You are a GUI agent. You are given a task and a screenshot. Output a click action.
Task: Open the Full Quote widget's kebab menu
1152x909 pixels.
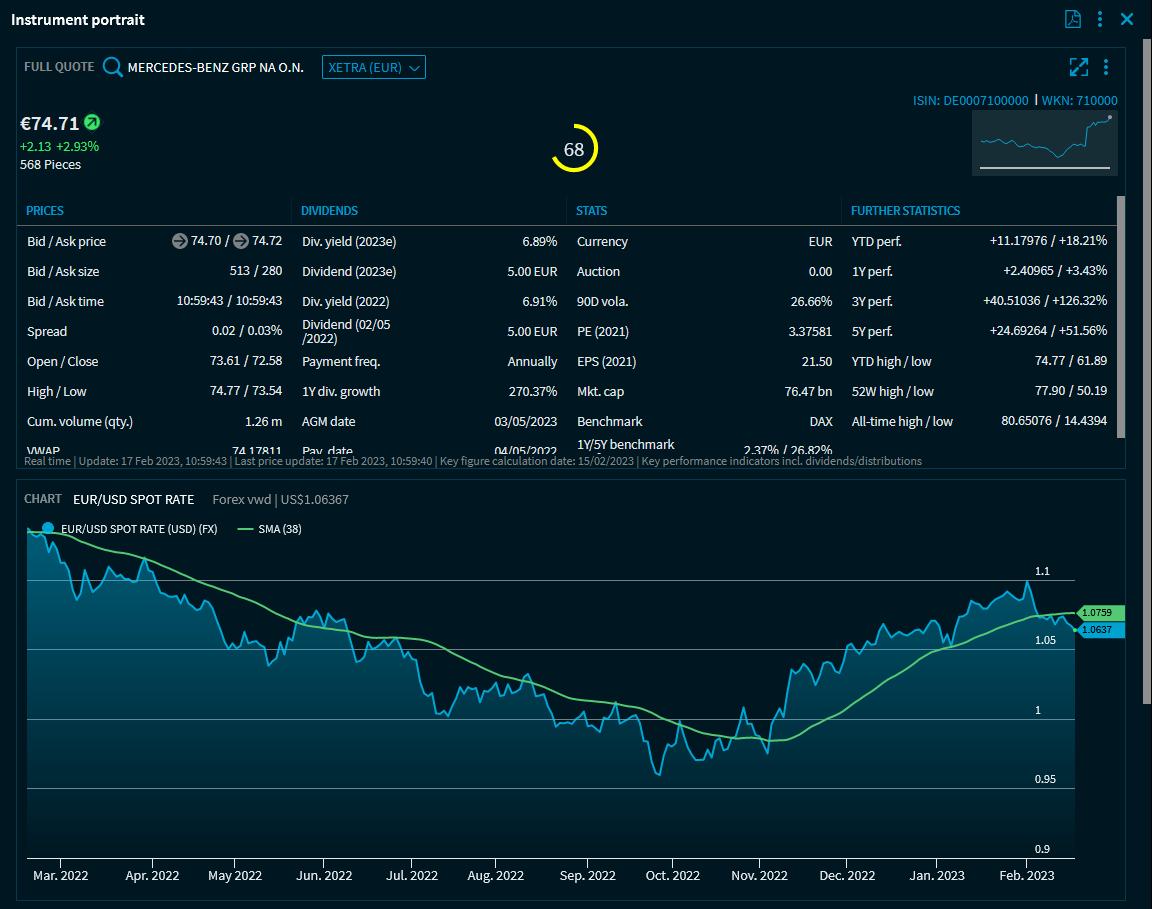point(1106,67)
